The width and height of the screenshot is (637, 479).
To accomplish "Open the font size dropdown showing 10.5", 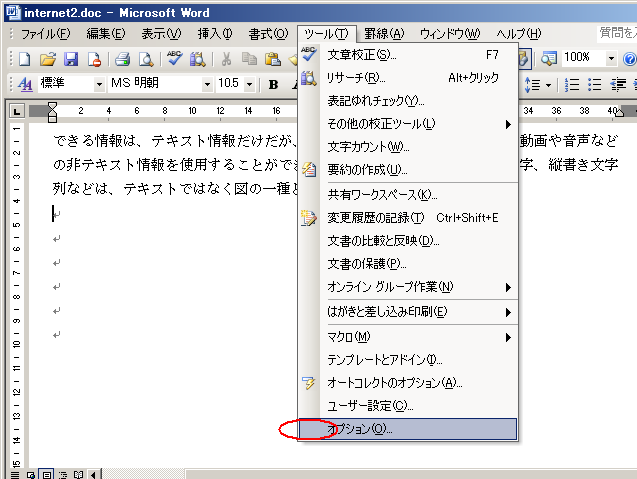I will (249, 85).
